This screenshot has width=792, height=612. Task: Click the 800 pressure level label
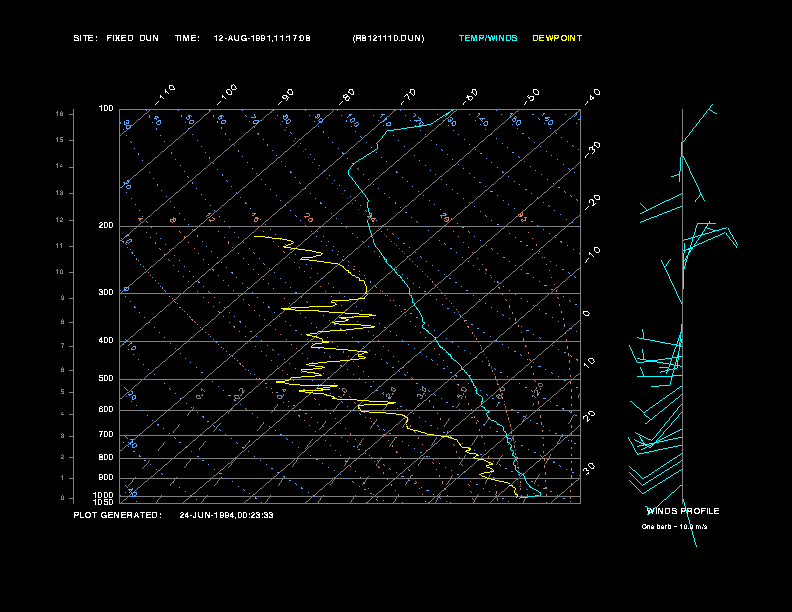pyautogui.click(x=106, y=457)
